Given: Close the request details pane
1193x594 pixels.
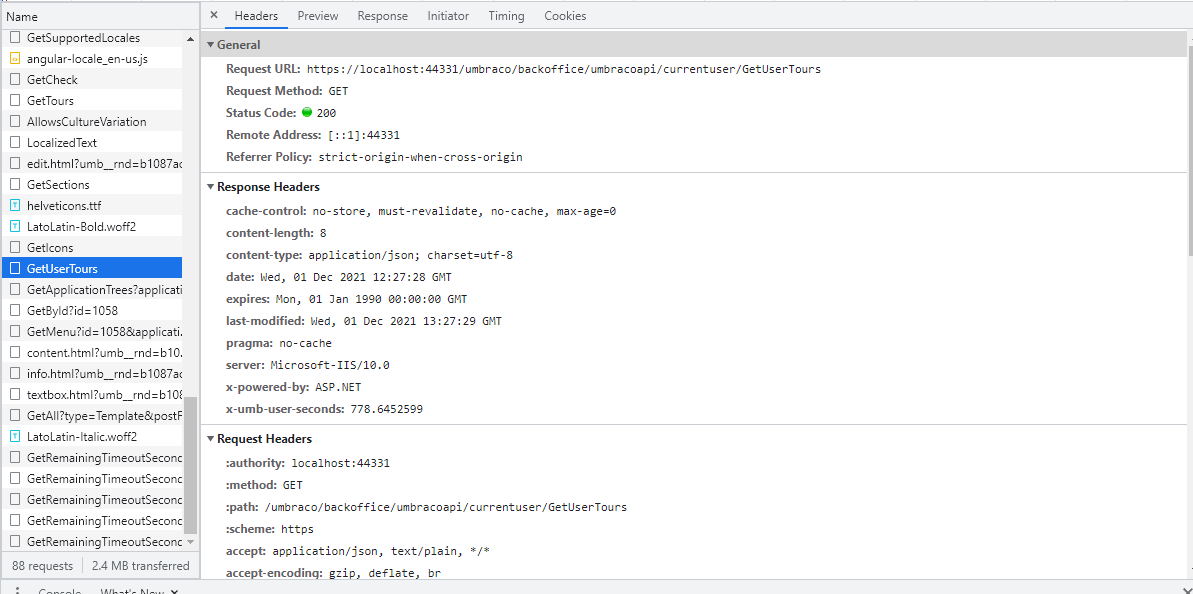Looking at the screenshot, I should (x=214, y=15).
